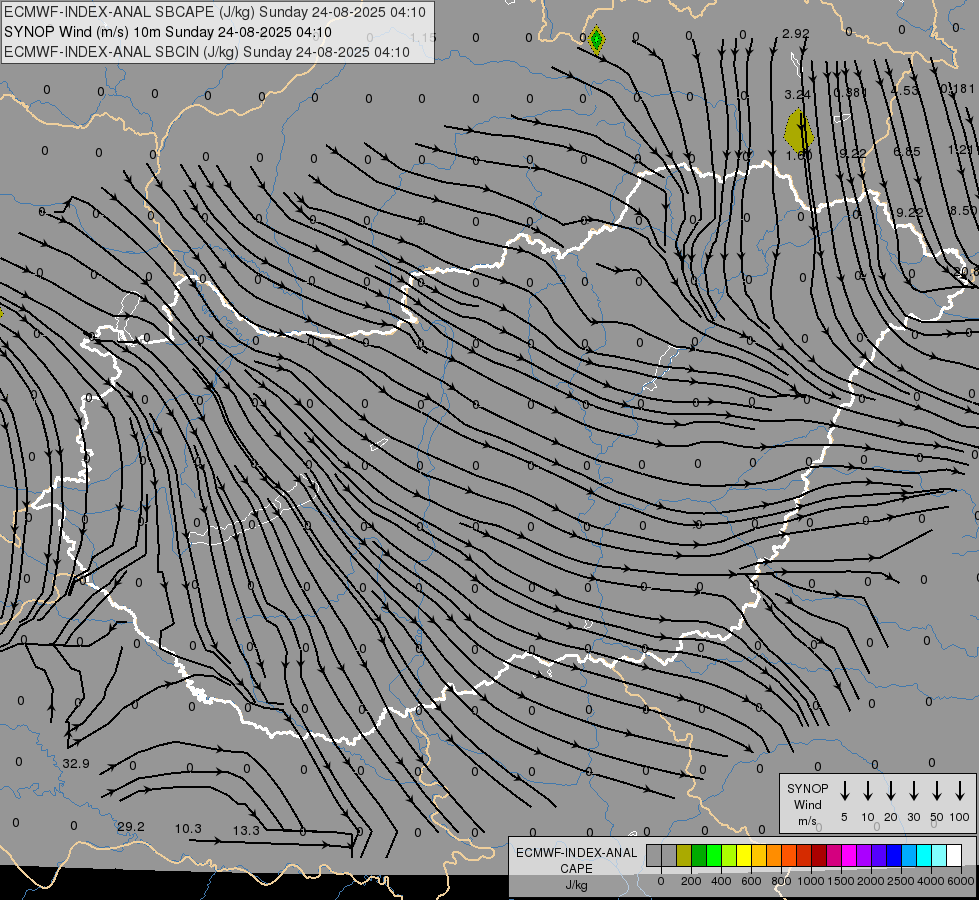Click the 4.53 value on the map
Image resolution: width=979 pixels, height=900 pixels.
point(905,91)
